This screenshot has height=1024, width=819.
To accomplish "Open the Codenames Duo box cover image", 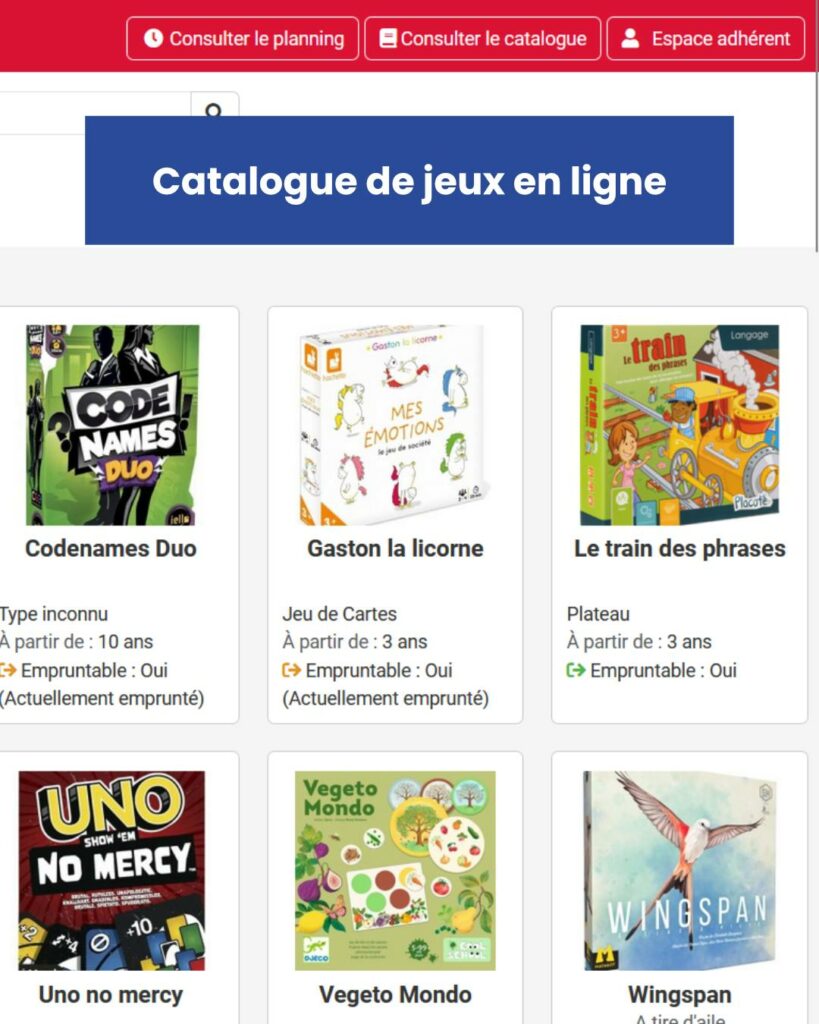I will click(x=112, y=425).
